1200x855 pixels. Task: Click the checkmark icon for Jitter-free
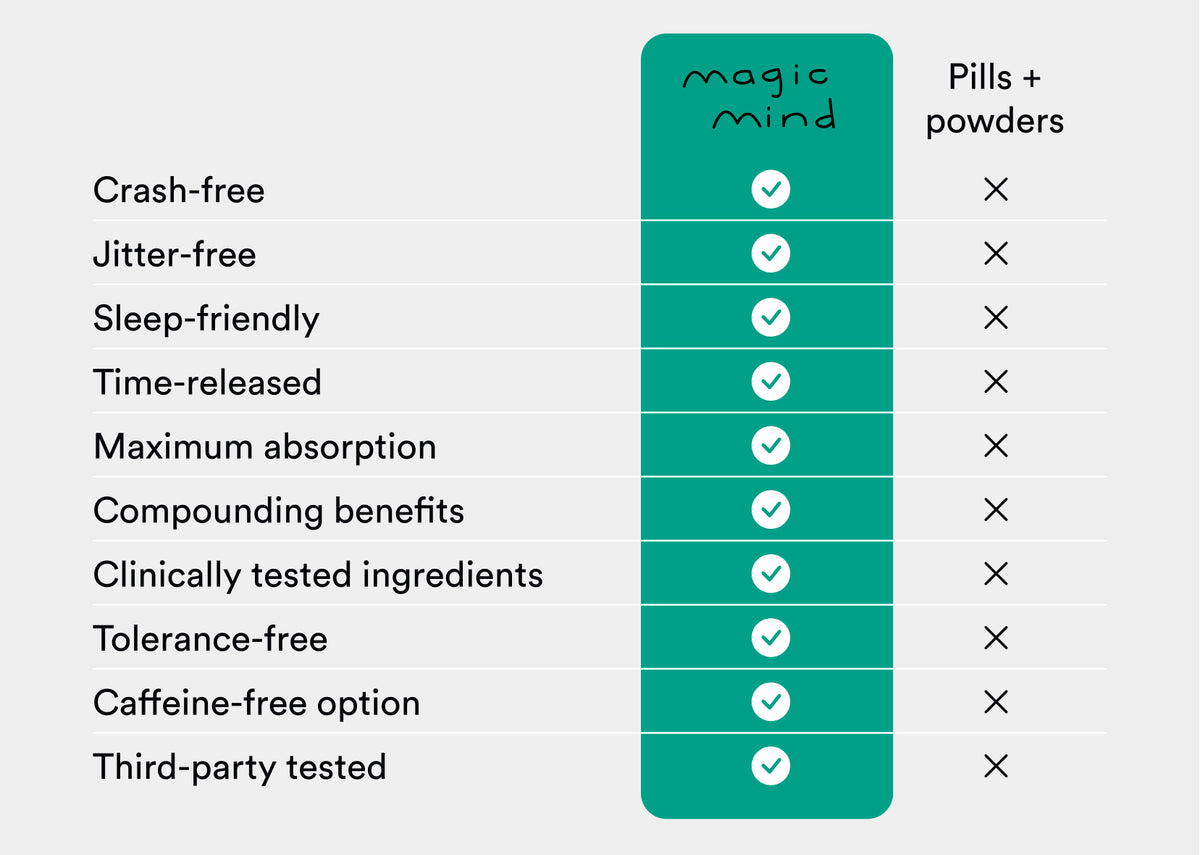click(770, 253)
